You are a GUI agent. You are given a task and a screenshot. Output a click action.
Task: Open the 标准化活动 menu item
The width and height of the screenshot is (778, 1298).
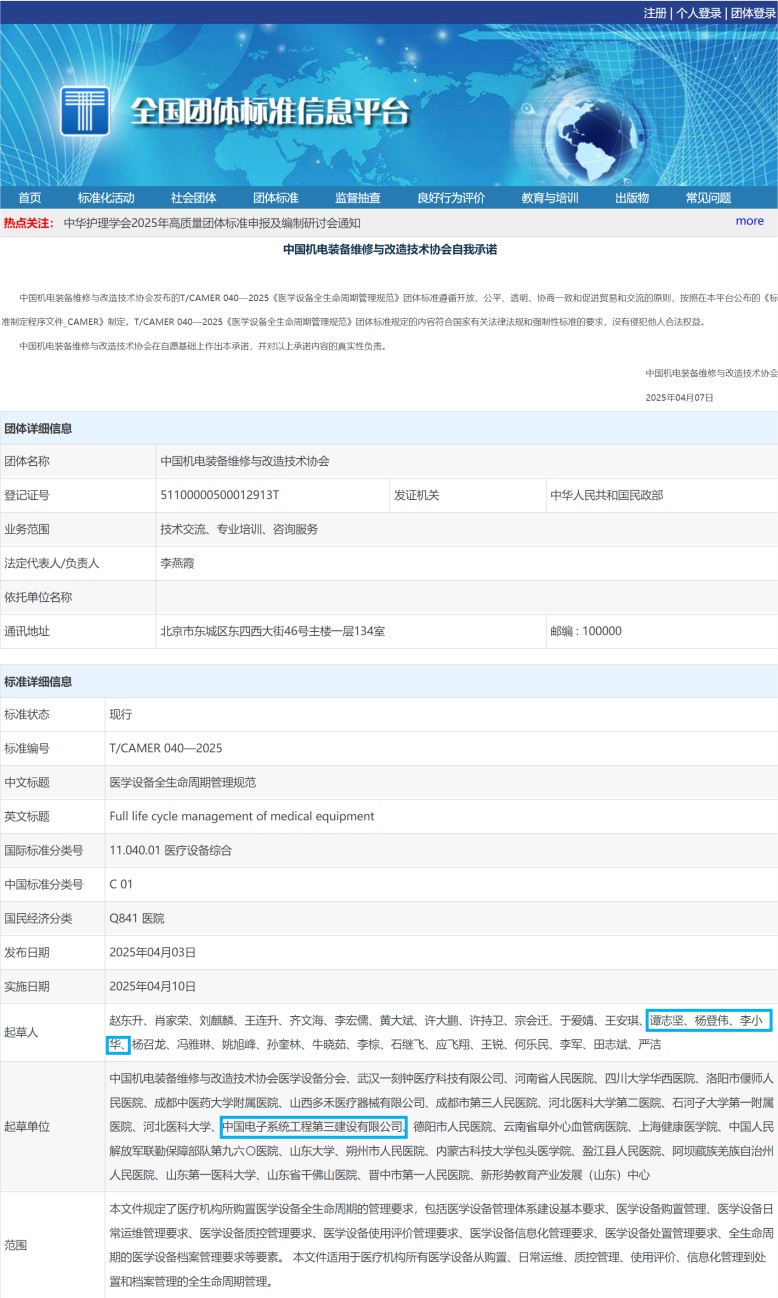click(x=106, y=198)
